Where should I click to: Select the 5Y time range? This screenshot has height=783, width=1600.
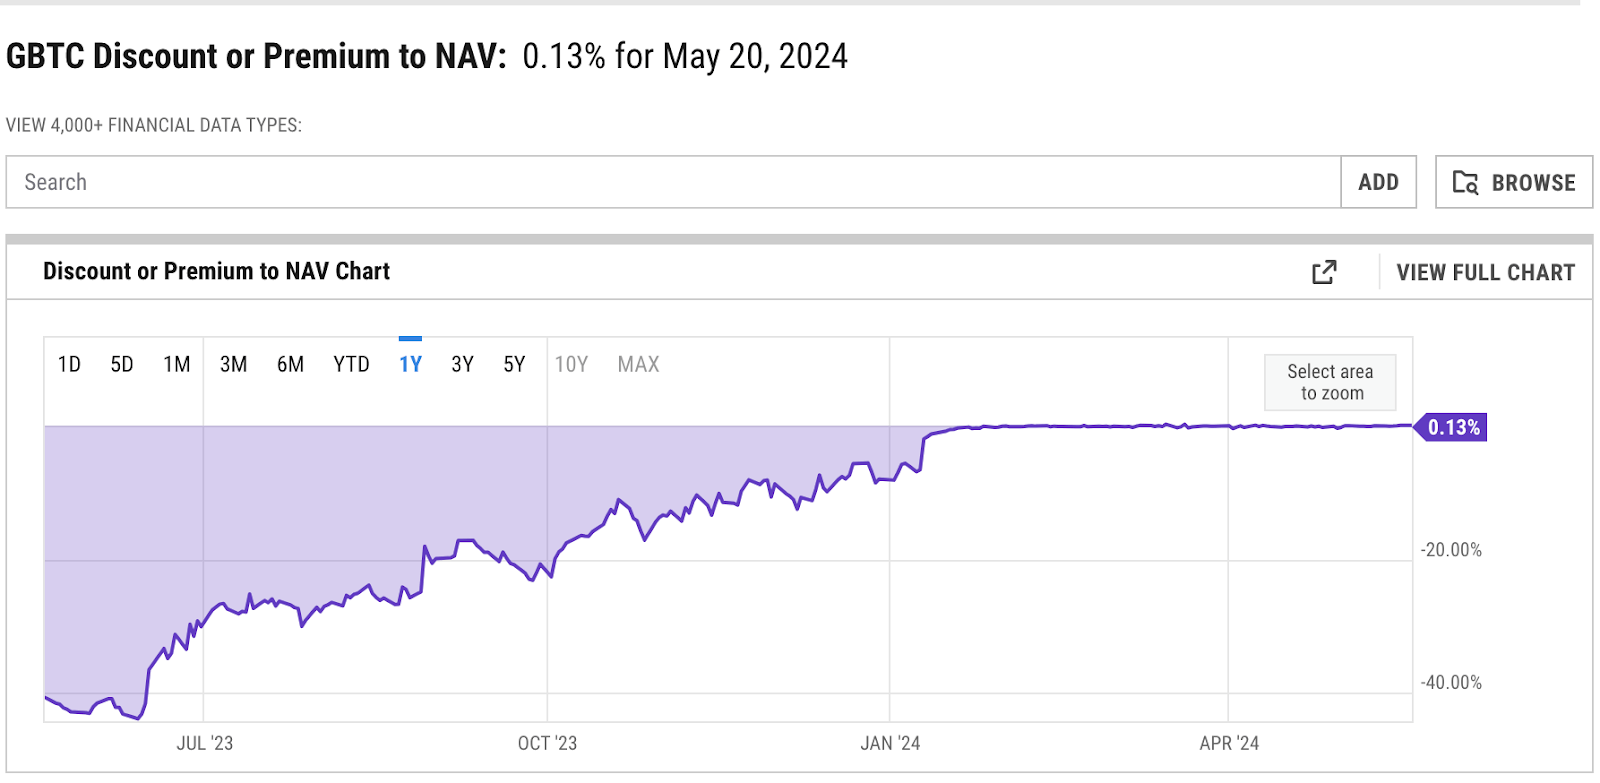pyautogui.click(x=515, y=364)
